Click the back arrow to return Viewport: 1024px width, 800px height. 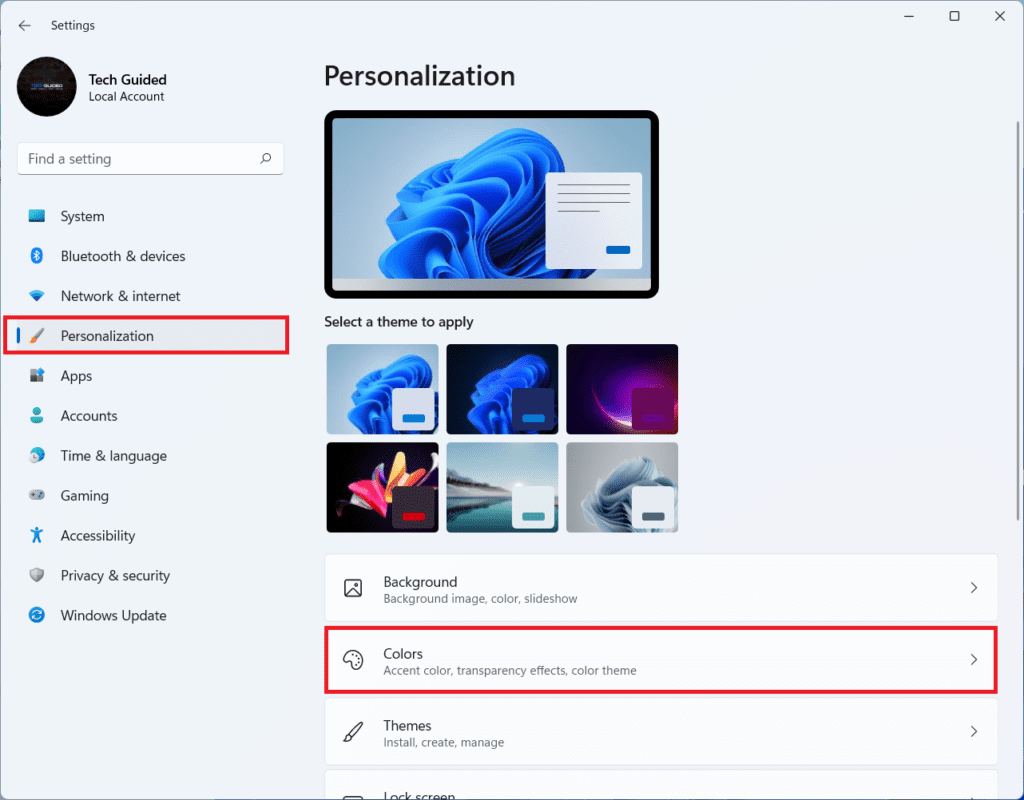24,25
